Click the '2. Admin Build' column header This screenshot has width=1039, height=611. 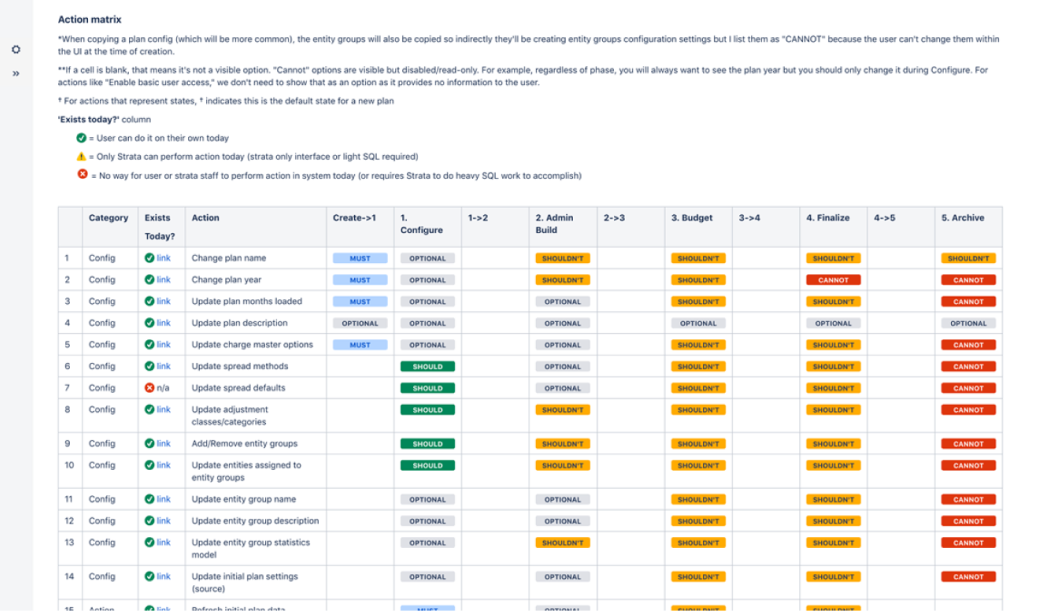[x=555, y=224]
